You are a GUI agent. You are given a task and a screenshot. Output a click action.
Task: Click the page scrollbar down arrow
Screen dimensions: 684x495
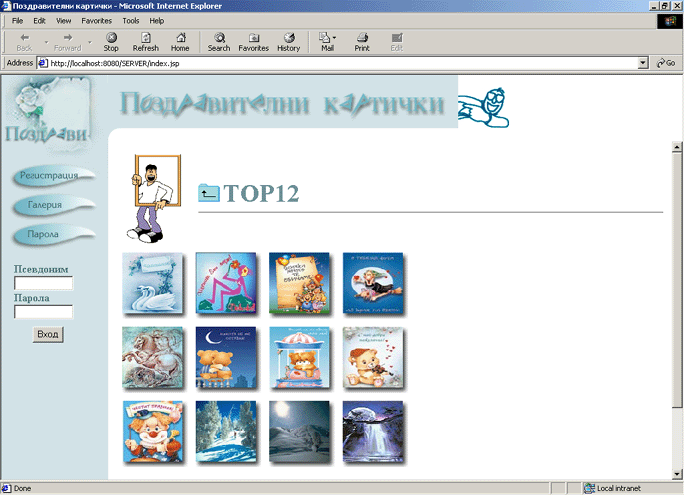(x=677, y=474)
